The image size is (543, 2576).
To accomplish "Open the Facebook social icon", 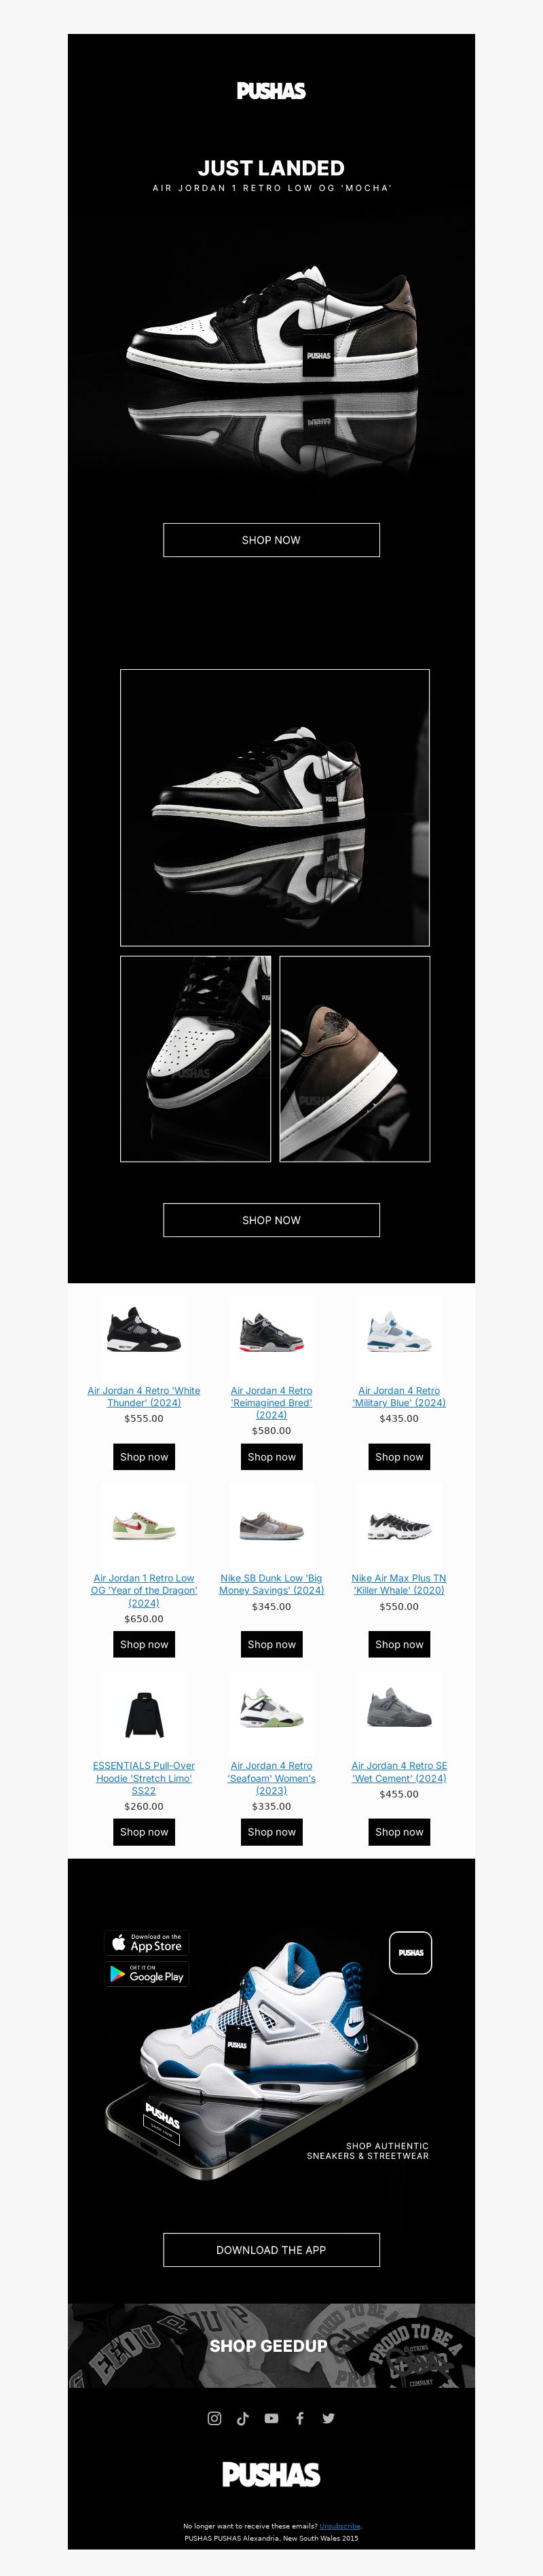I will 299,2418.
